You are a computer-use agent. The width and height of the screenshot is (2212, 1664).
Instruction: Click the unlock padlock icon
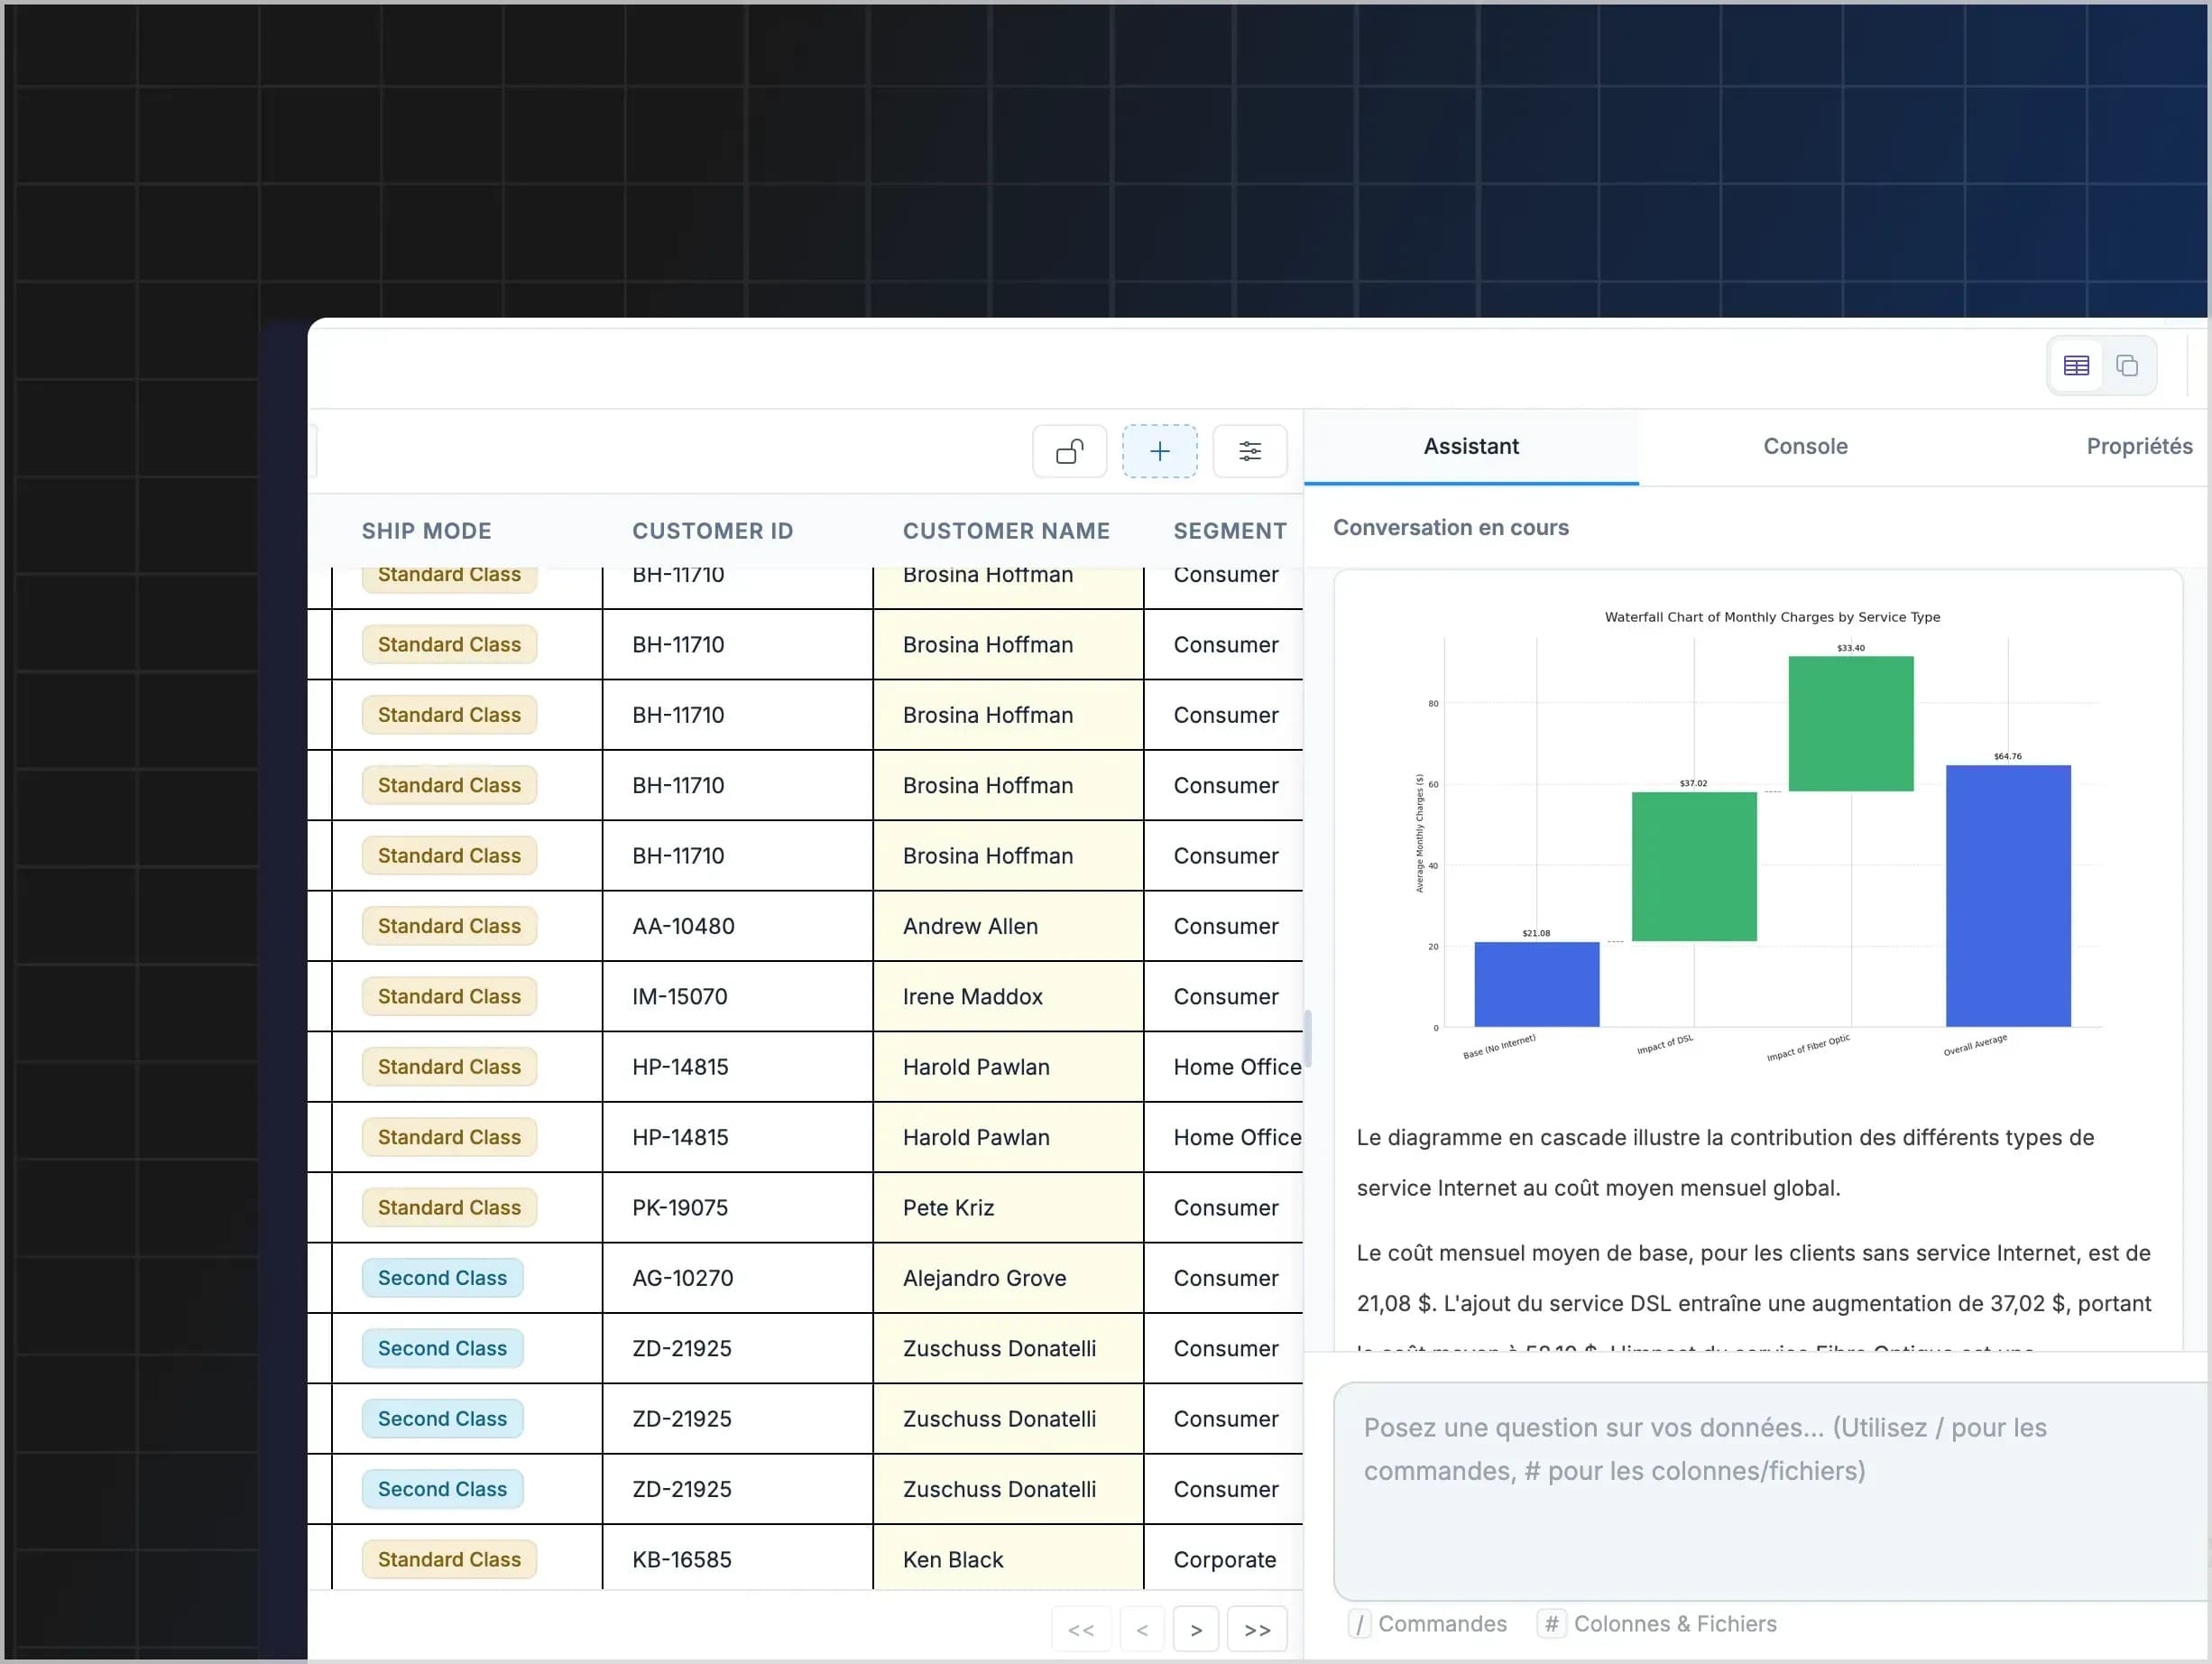1069,451
